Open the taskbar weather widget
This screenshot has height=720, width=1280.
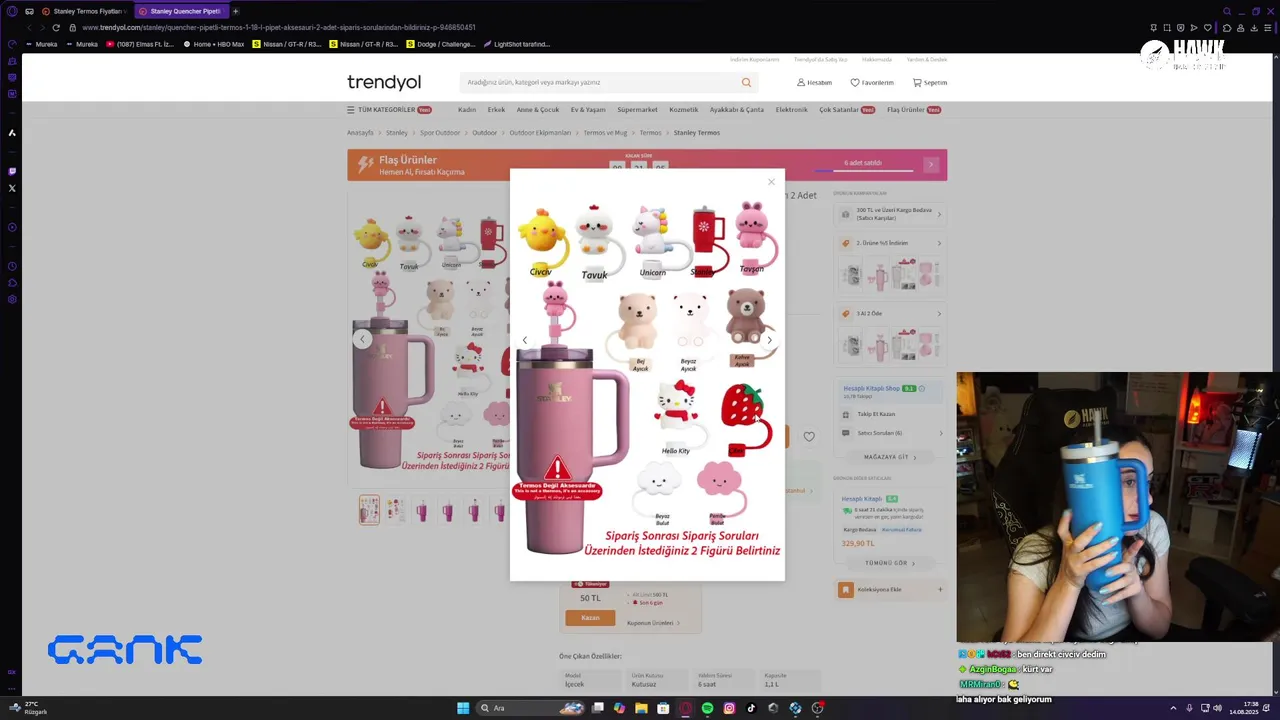tap(28, 708)
